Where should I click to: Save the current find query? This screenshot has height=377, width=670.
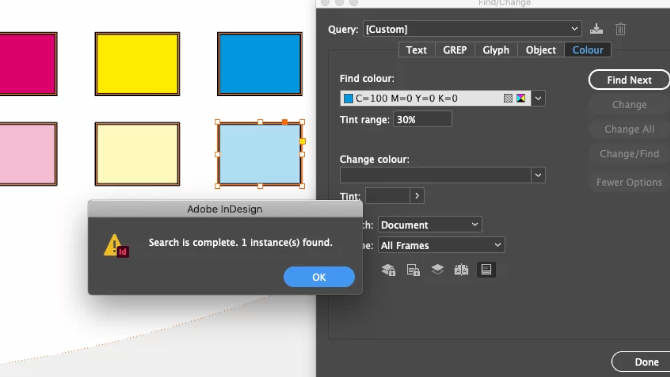tap(597, 29)
